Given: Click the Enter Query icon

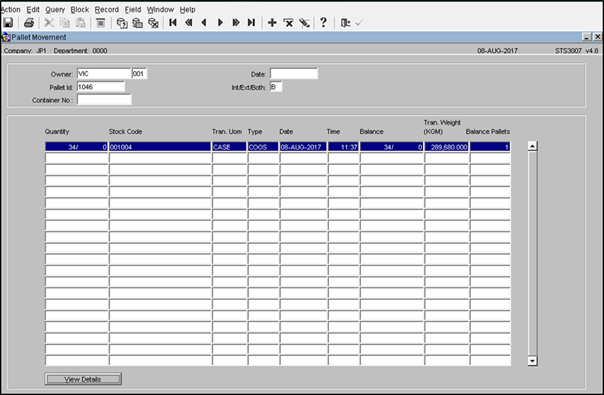Looking at the screenshot, I should click(122, 23).
